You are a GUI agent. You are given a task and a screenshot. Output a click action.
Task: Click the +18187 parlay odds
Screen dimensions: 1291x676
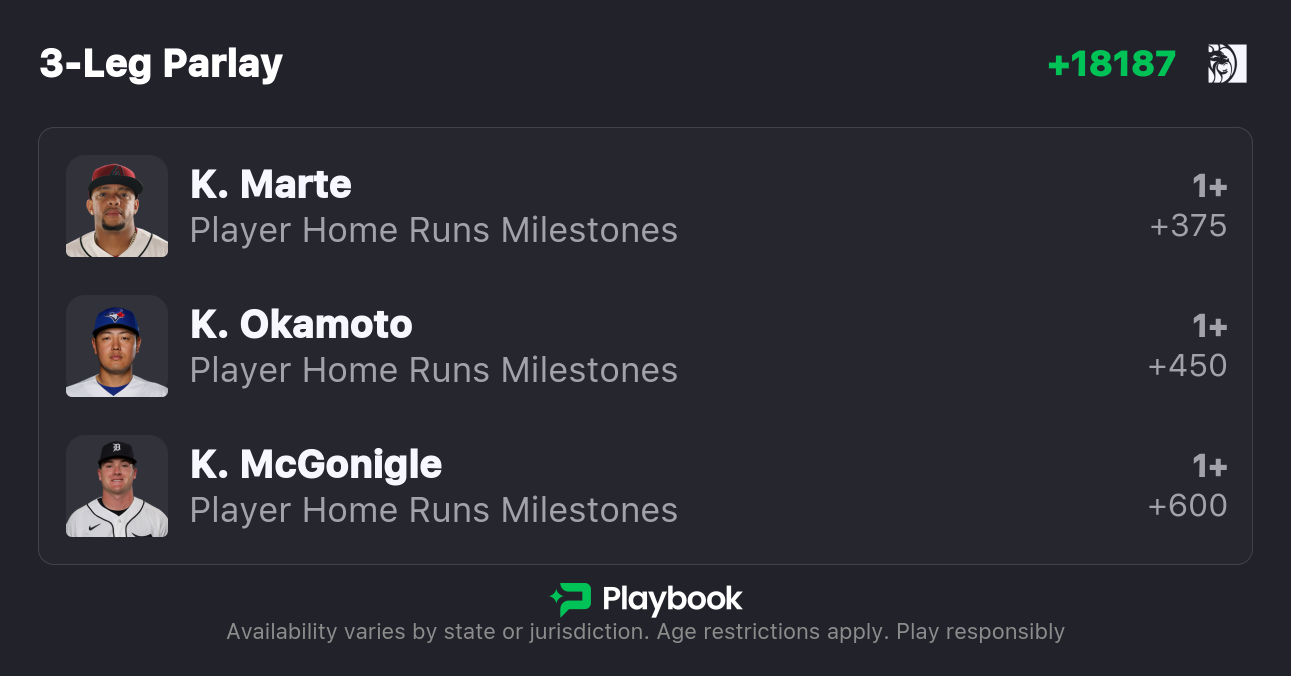click(1111, 64)
